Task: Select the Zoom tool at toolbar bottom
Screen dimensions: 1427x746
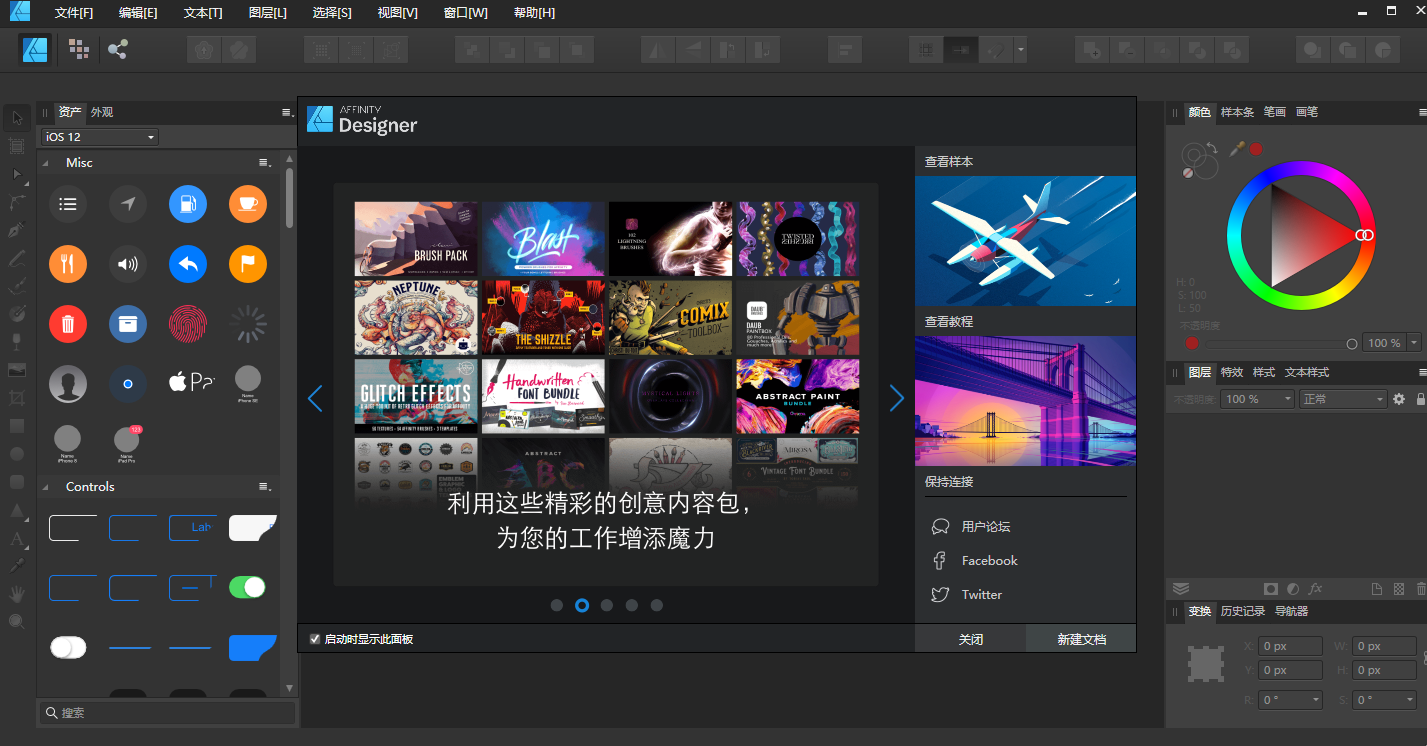Action: tap(16, 621)
